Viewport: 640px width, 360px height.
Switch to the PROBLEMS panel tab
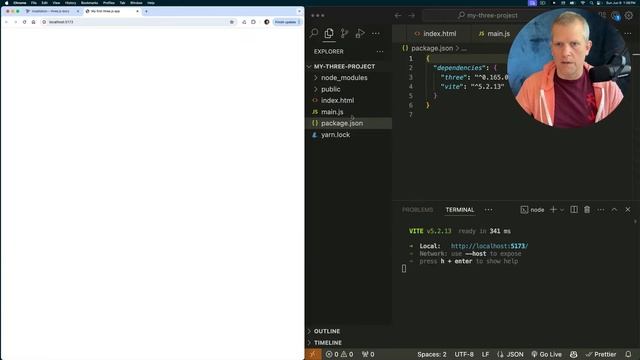[x=418, y=210]
